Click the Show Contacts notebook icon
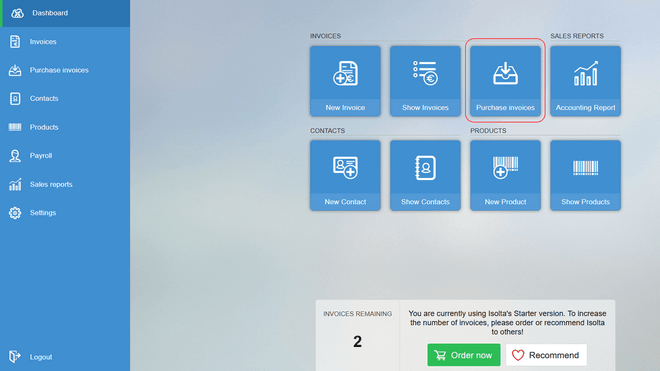The height and width of the screenshot is (371, 660). click(425, 168)
